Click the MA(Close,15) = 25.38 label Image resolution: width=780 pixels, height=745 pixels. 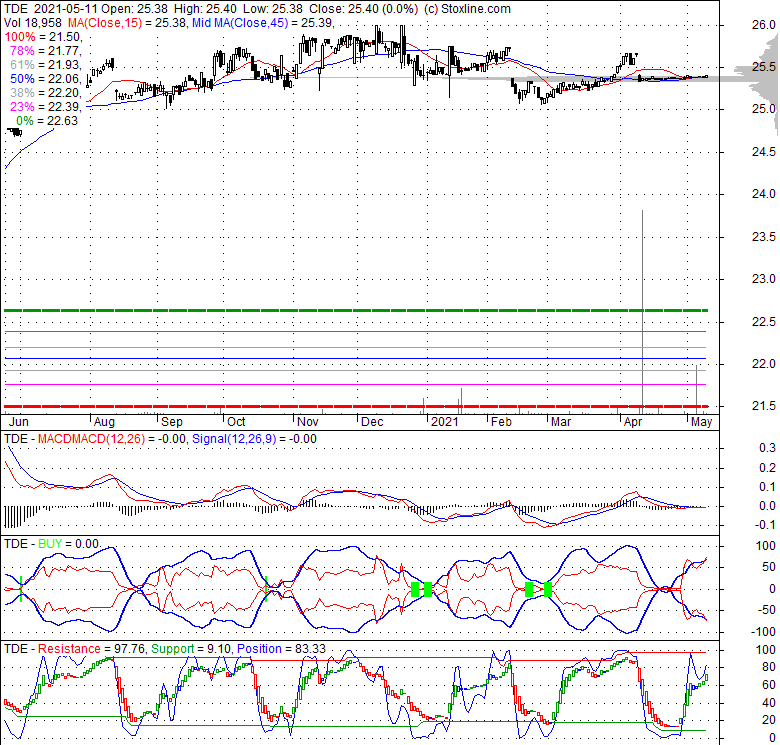(127, 23)
